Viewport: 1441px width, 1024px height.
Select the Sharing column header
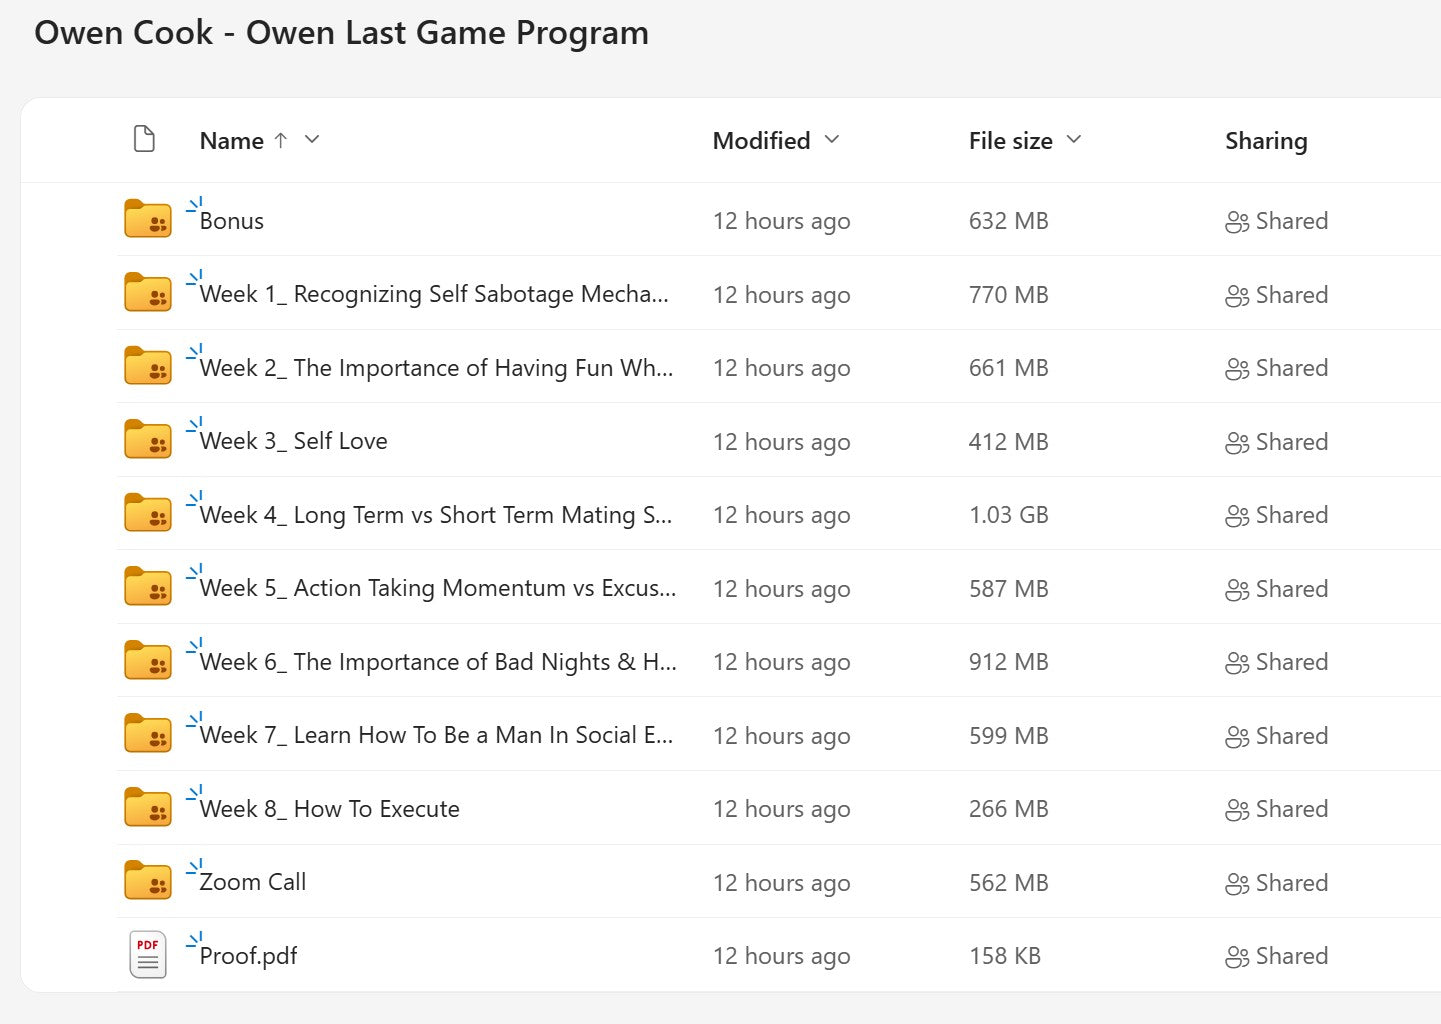pos(1266,140)
